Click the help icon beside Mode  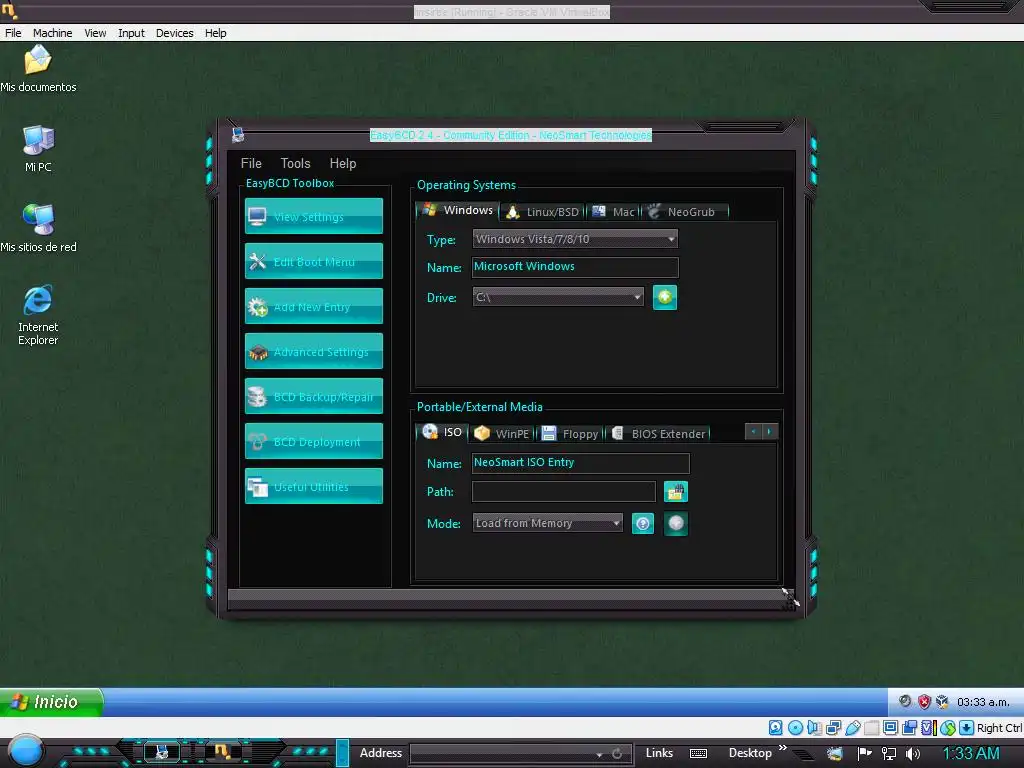(643, 523)
